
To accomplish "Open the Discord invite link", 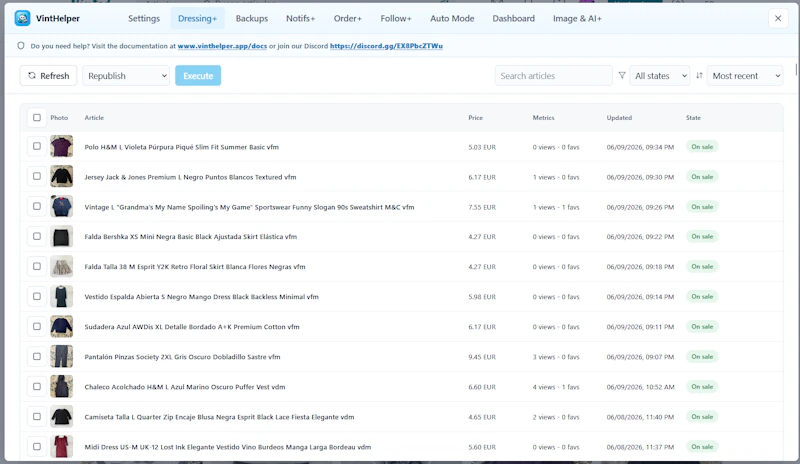I will 386,46.
